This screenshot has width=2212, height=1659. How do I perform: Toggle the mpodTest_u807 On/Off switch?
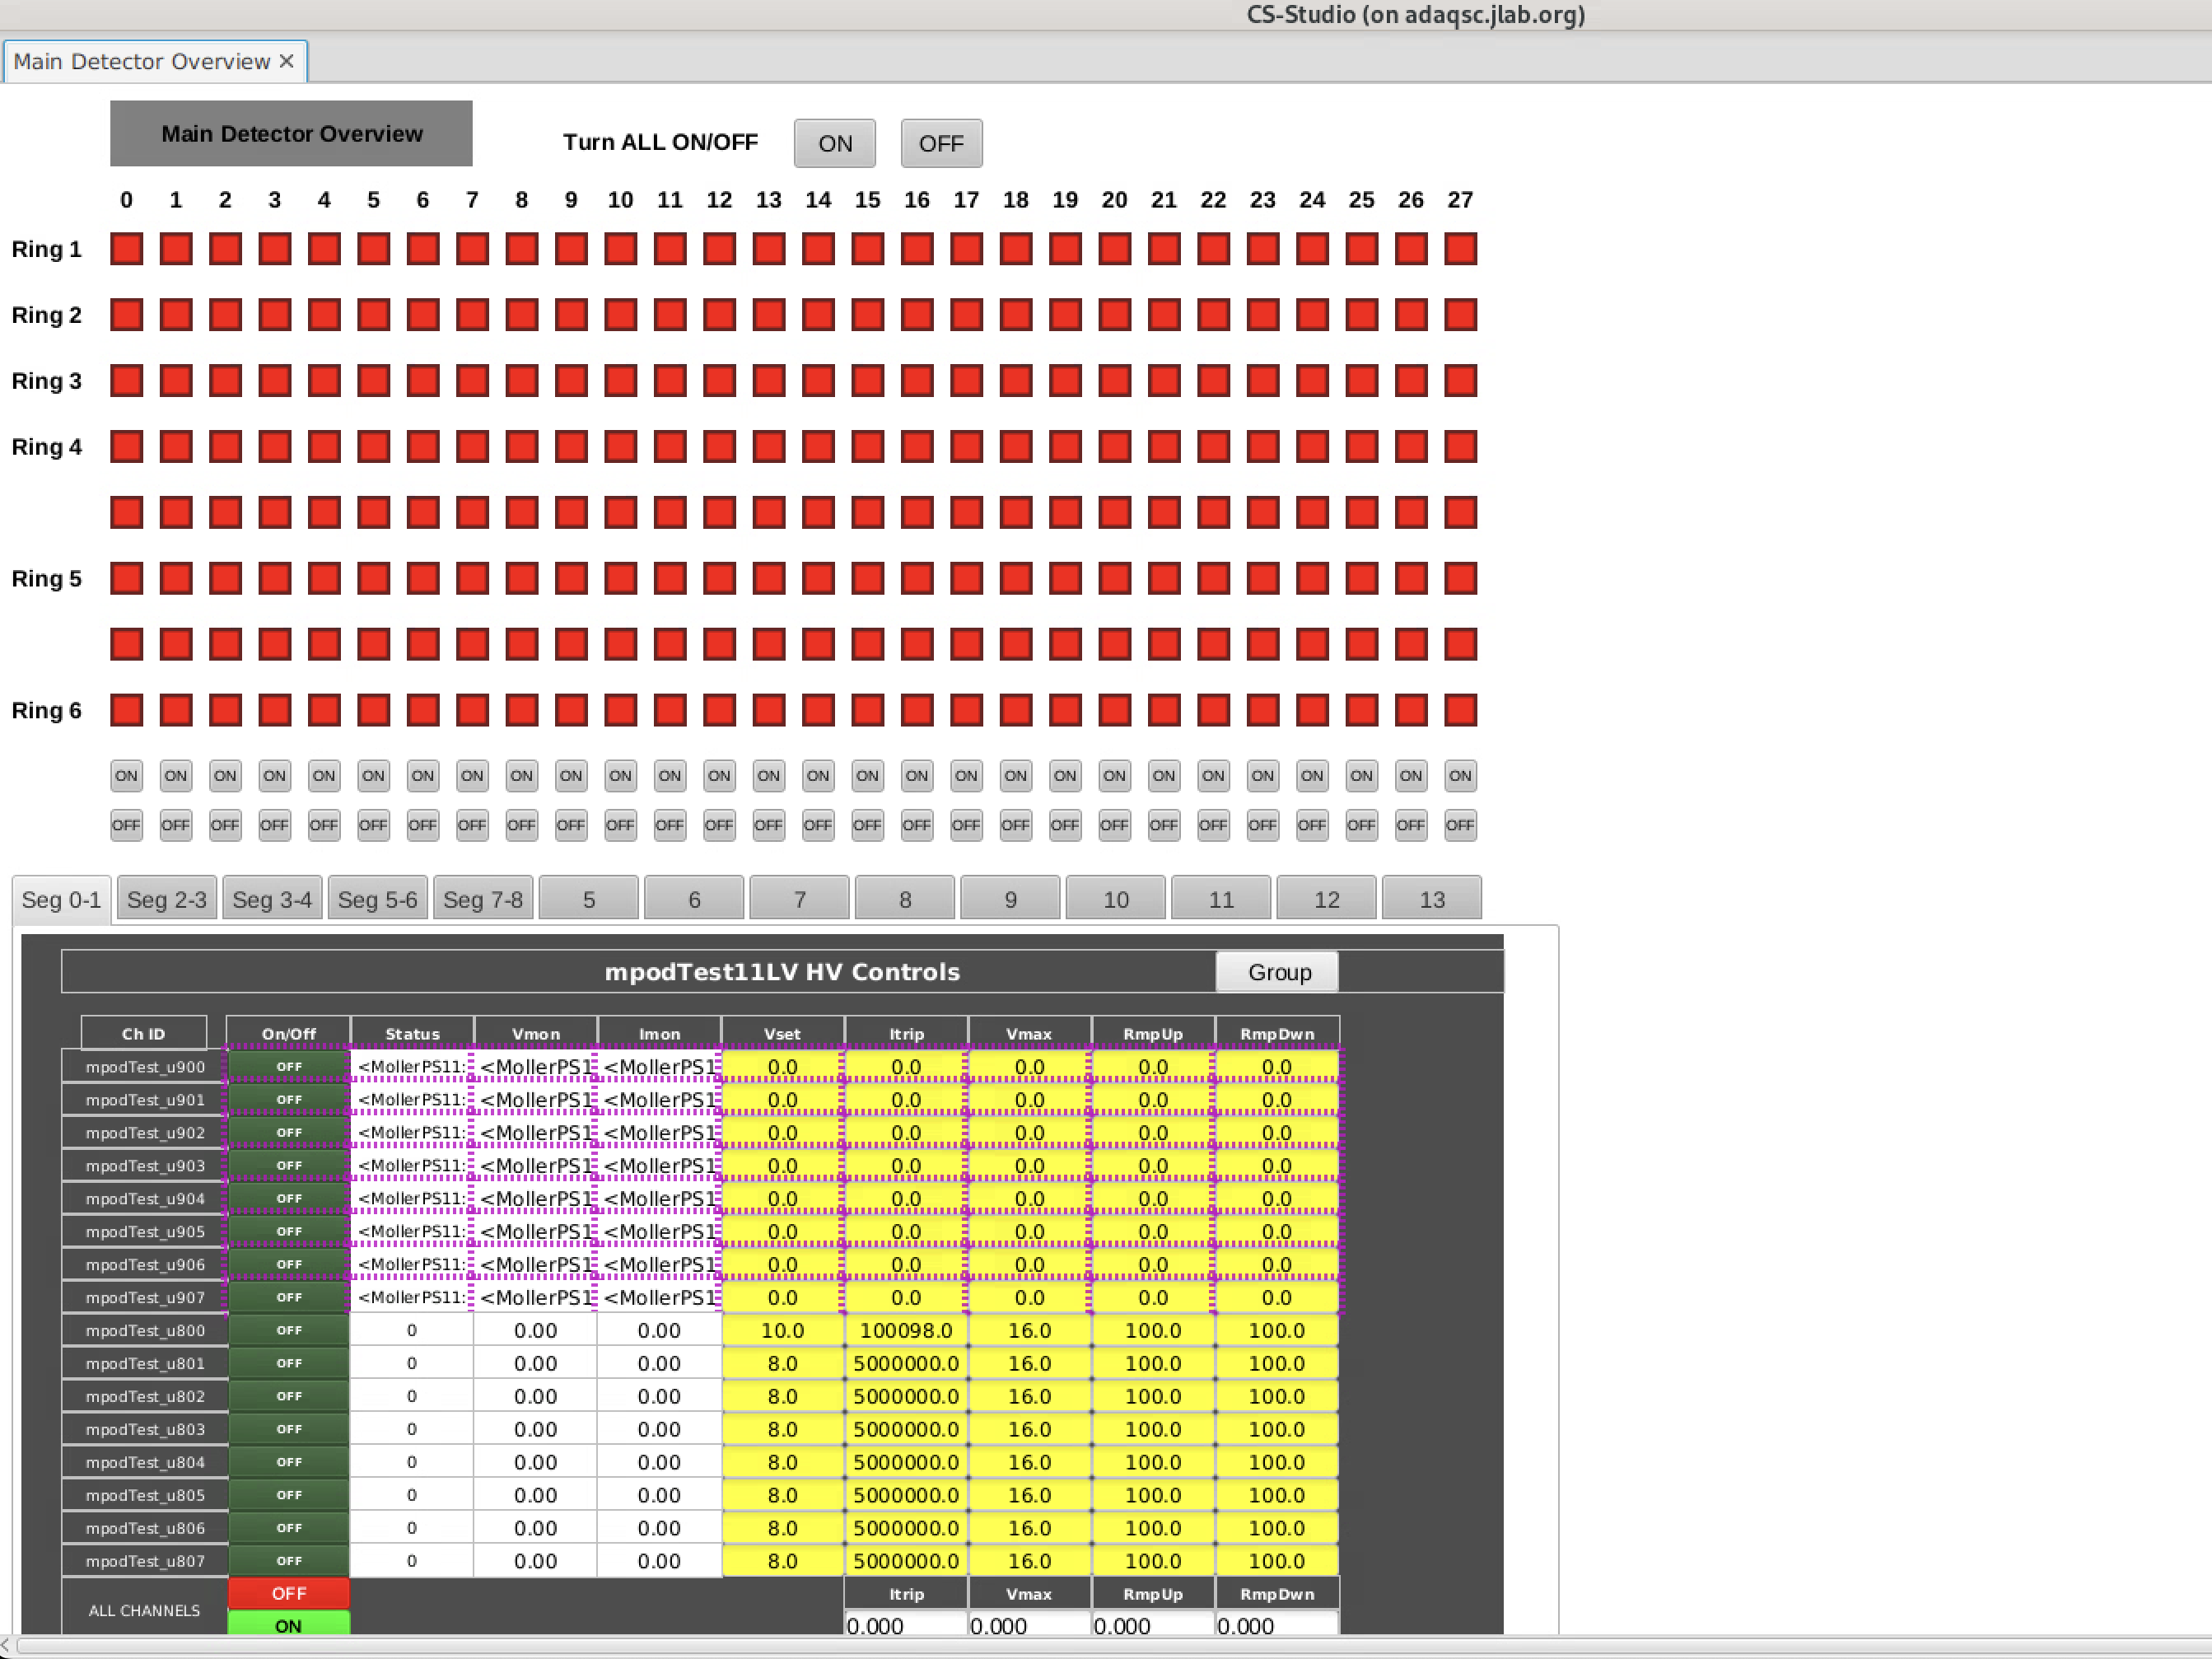(x=289, y=1561)
